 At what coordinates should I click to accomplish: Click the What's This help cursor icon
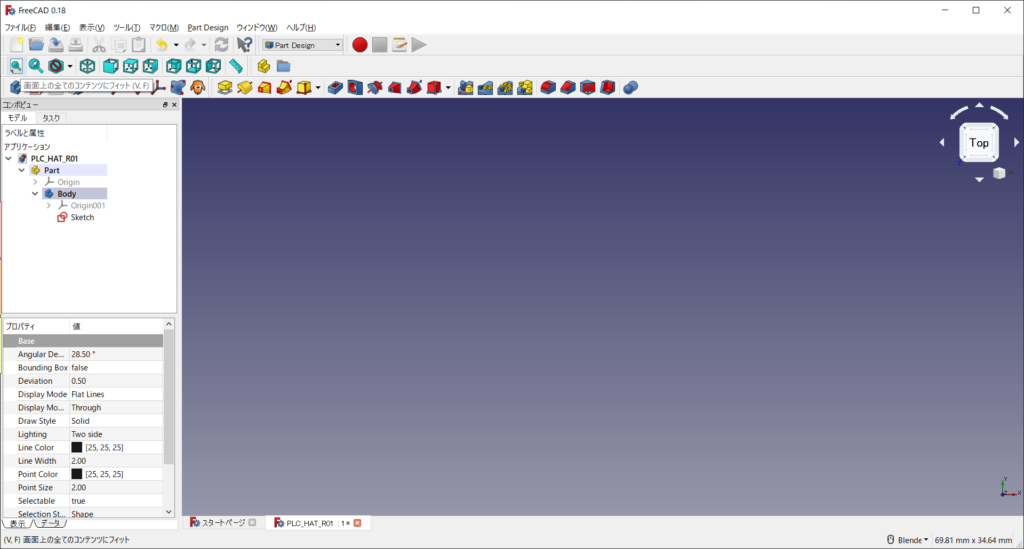click(244, 44)
